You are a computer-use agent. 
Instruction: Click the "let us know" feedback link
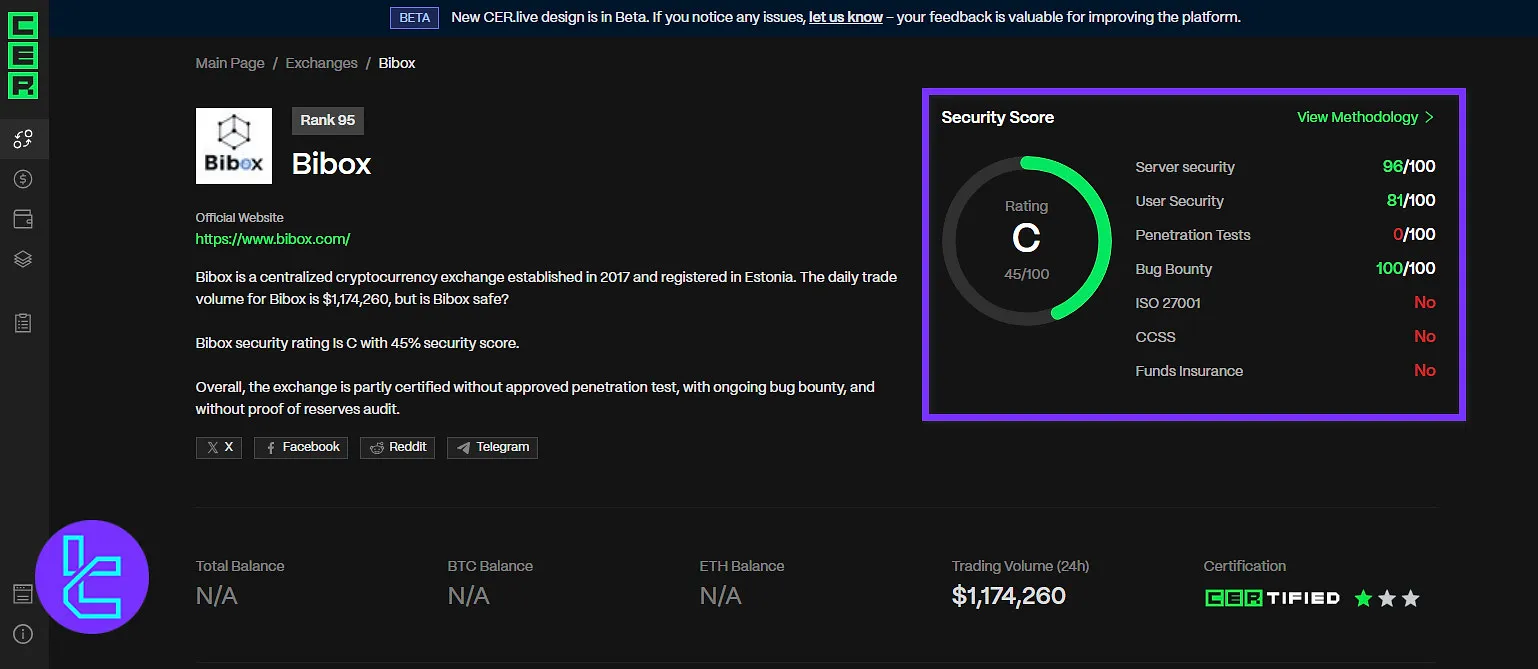[846, 17]
